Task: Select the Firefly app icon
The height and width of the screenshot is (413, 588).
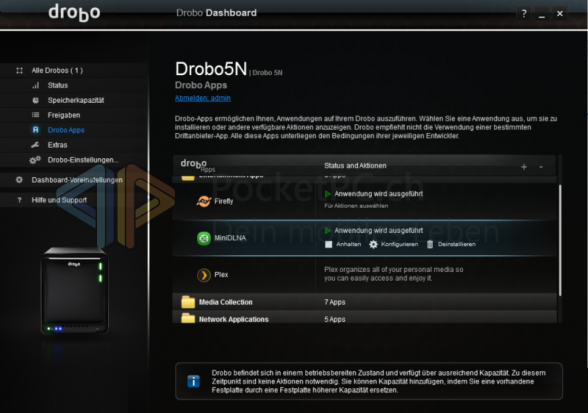Action: click(x=204, y=201)
